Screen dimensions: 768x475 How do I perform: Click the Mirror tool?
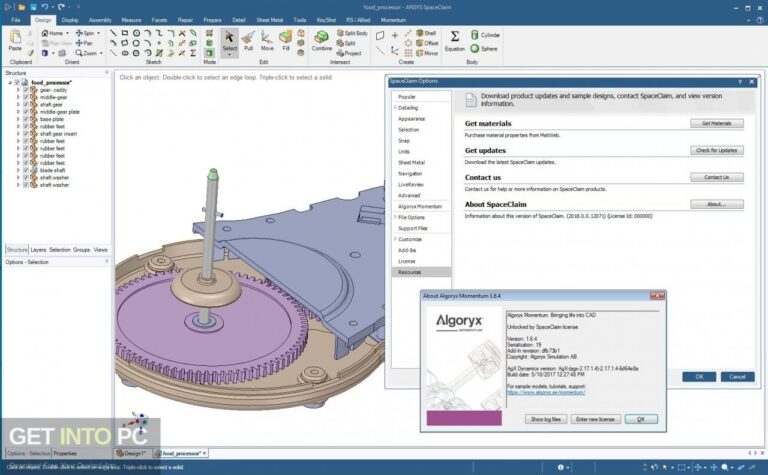click(x=427, y=53)
